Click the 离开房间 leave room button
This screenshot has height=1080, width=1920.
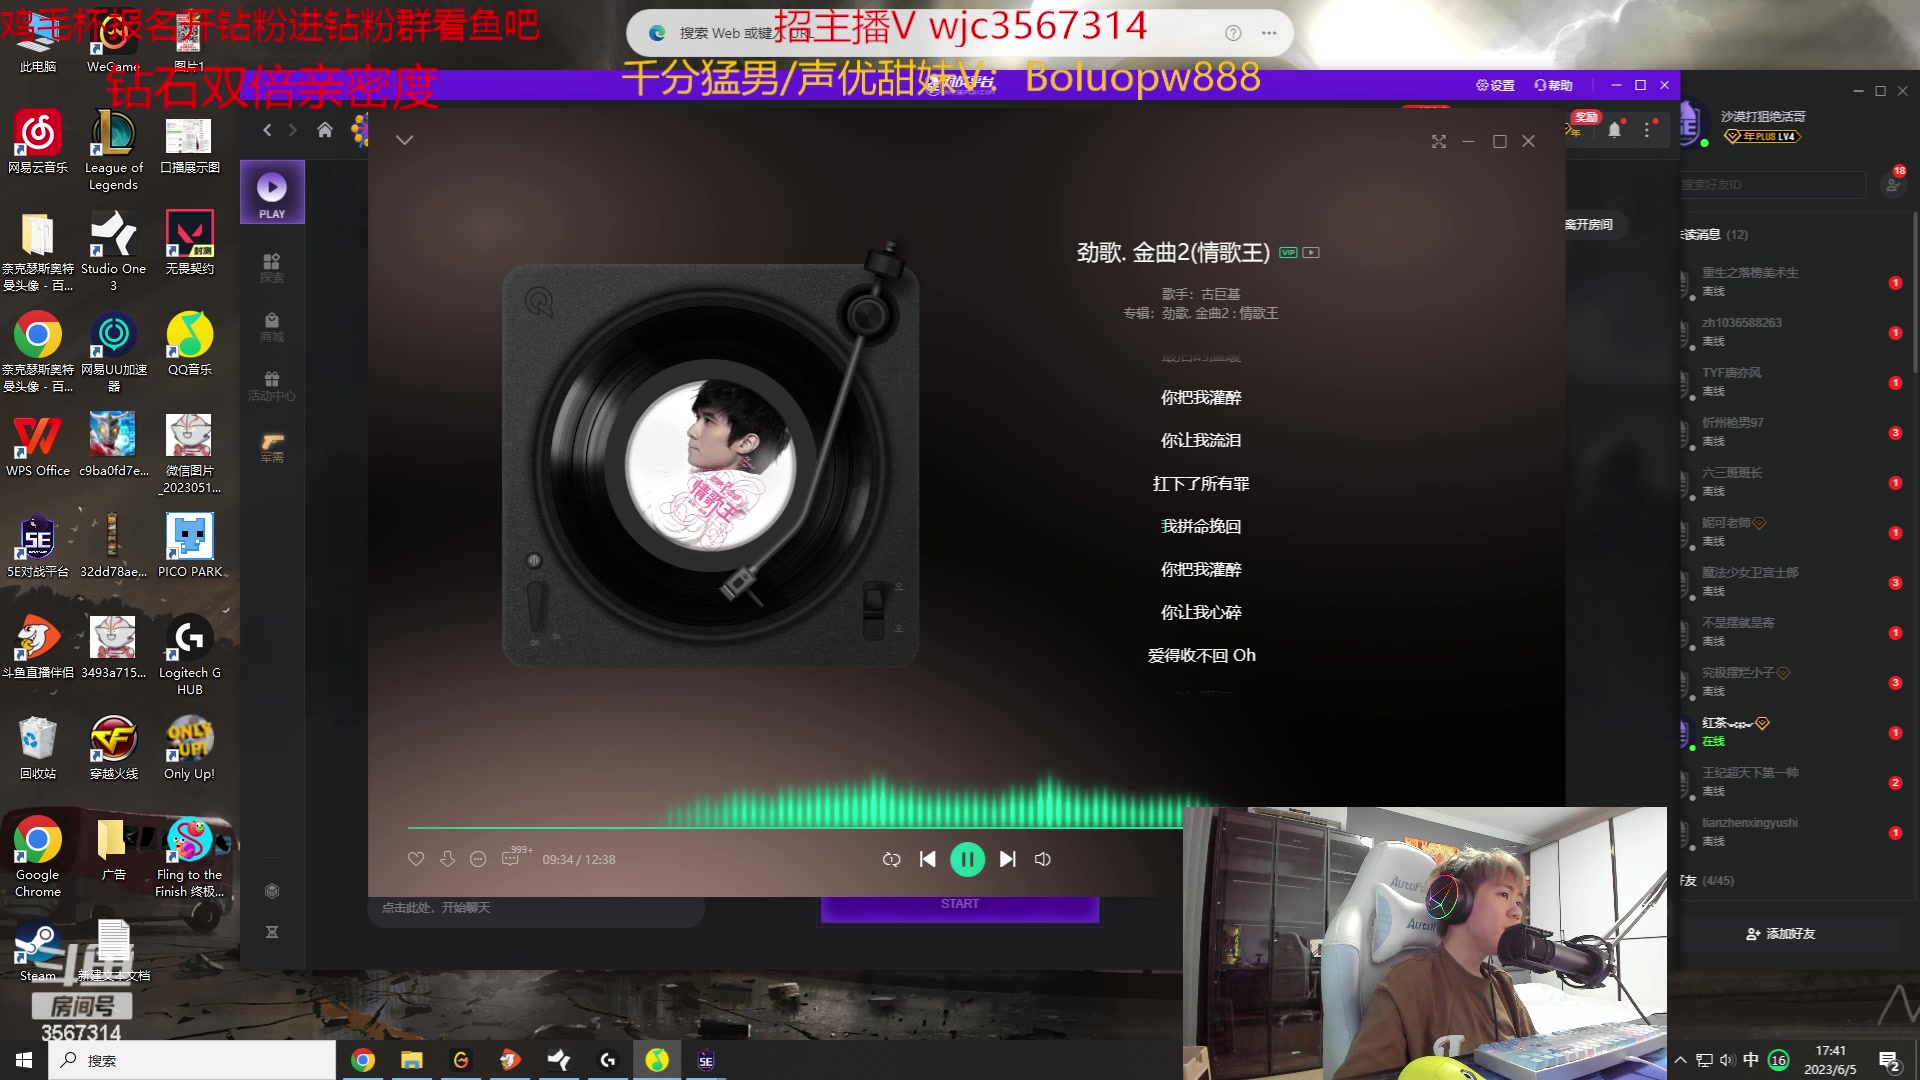tap(1589, 224)
